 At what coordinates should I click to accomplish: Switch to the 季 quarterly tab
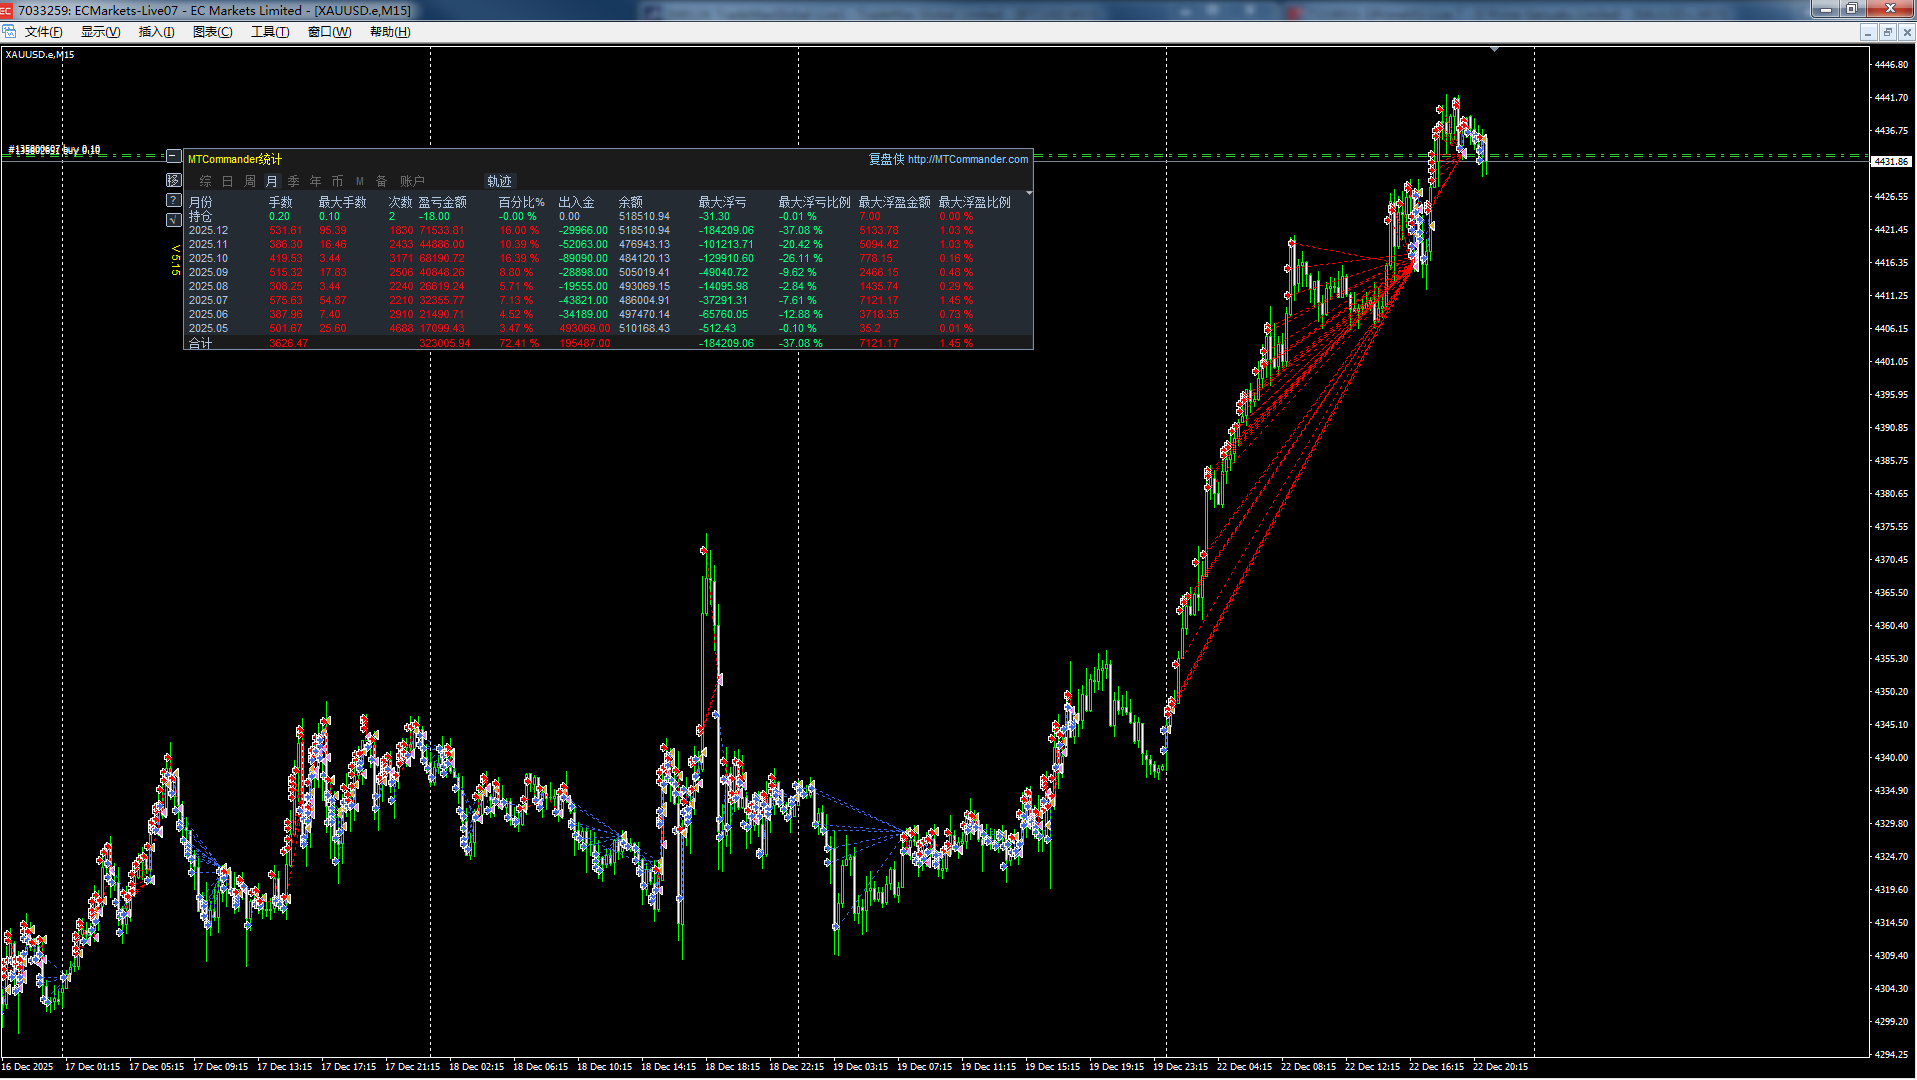tap(293, 181)
